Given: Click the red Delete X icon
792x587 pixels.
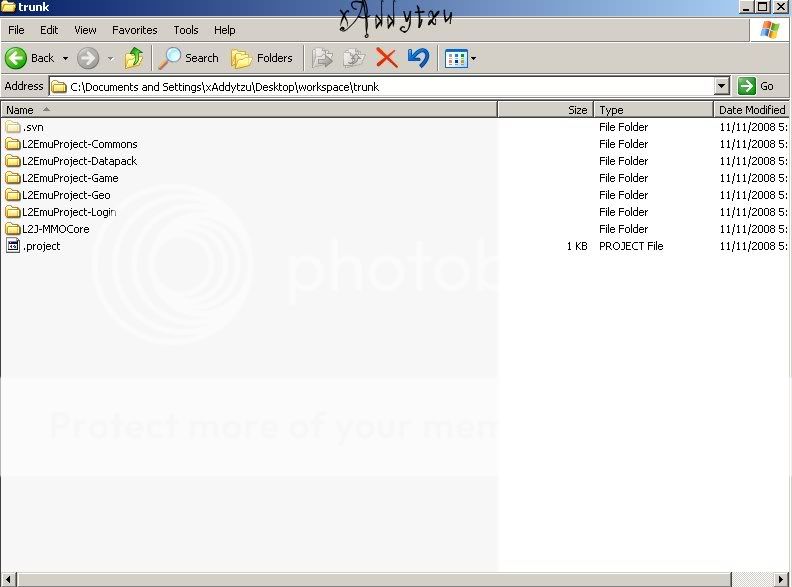Looking at the screenshot, I should point(386,58).
